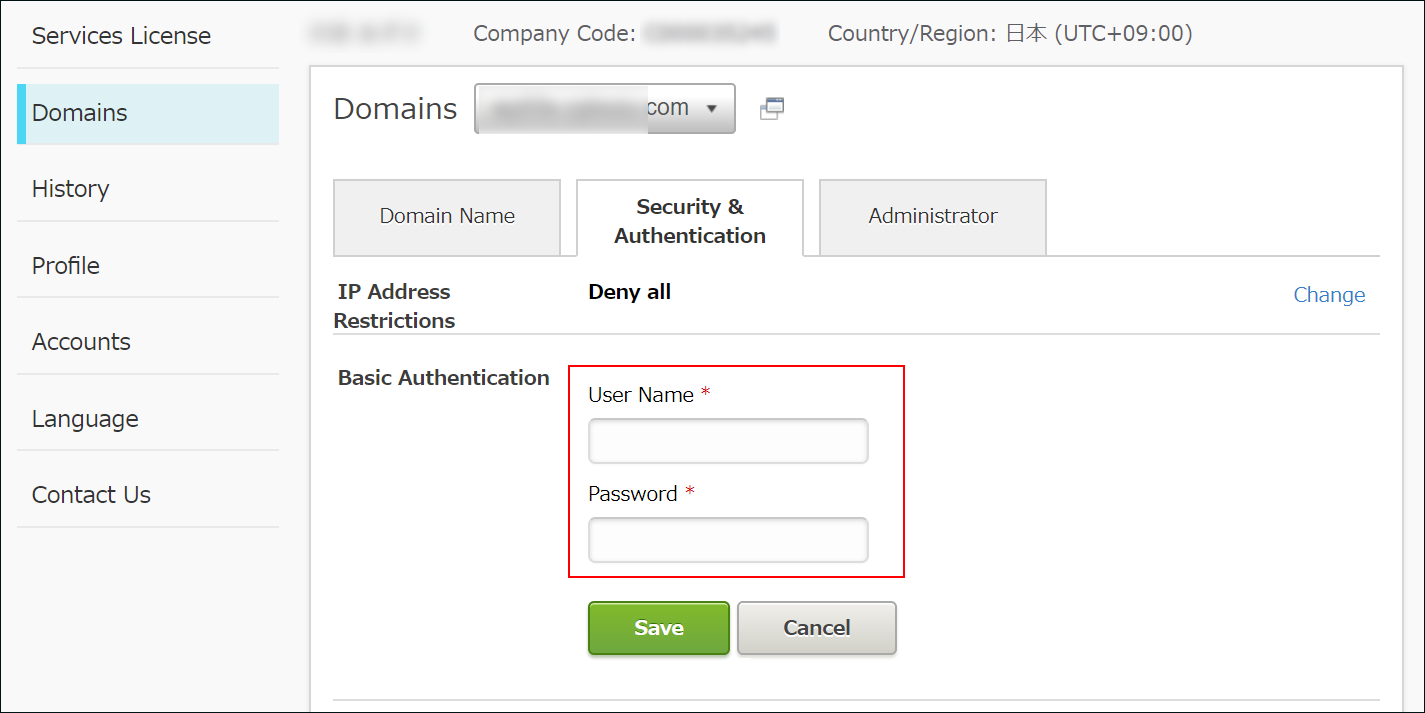Open the Profile sidebar item
This screenshot has height=713, width=1425.
(66, 266)
